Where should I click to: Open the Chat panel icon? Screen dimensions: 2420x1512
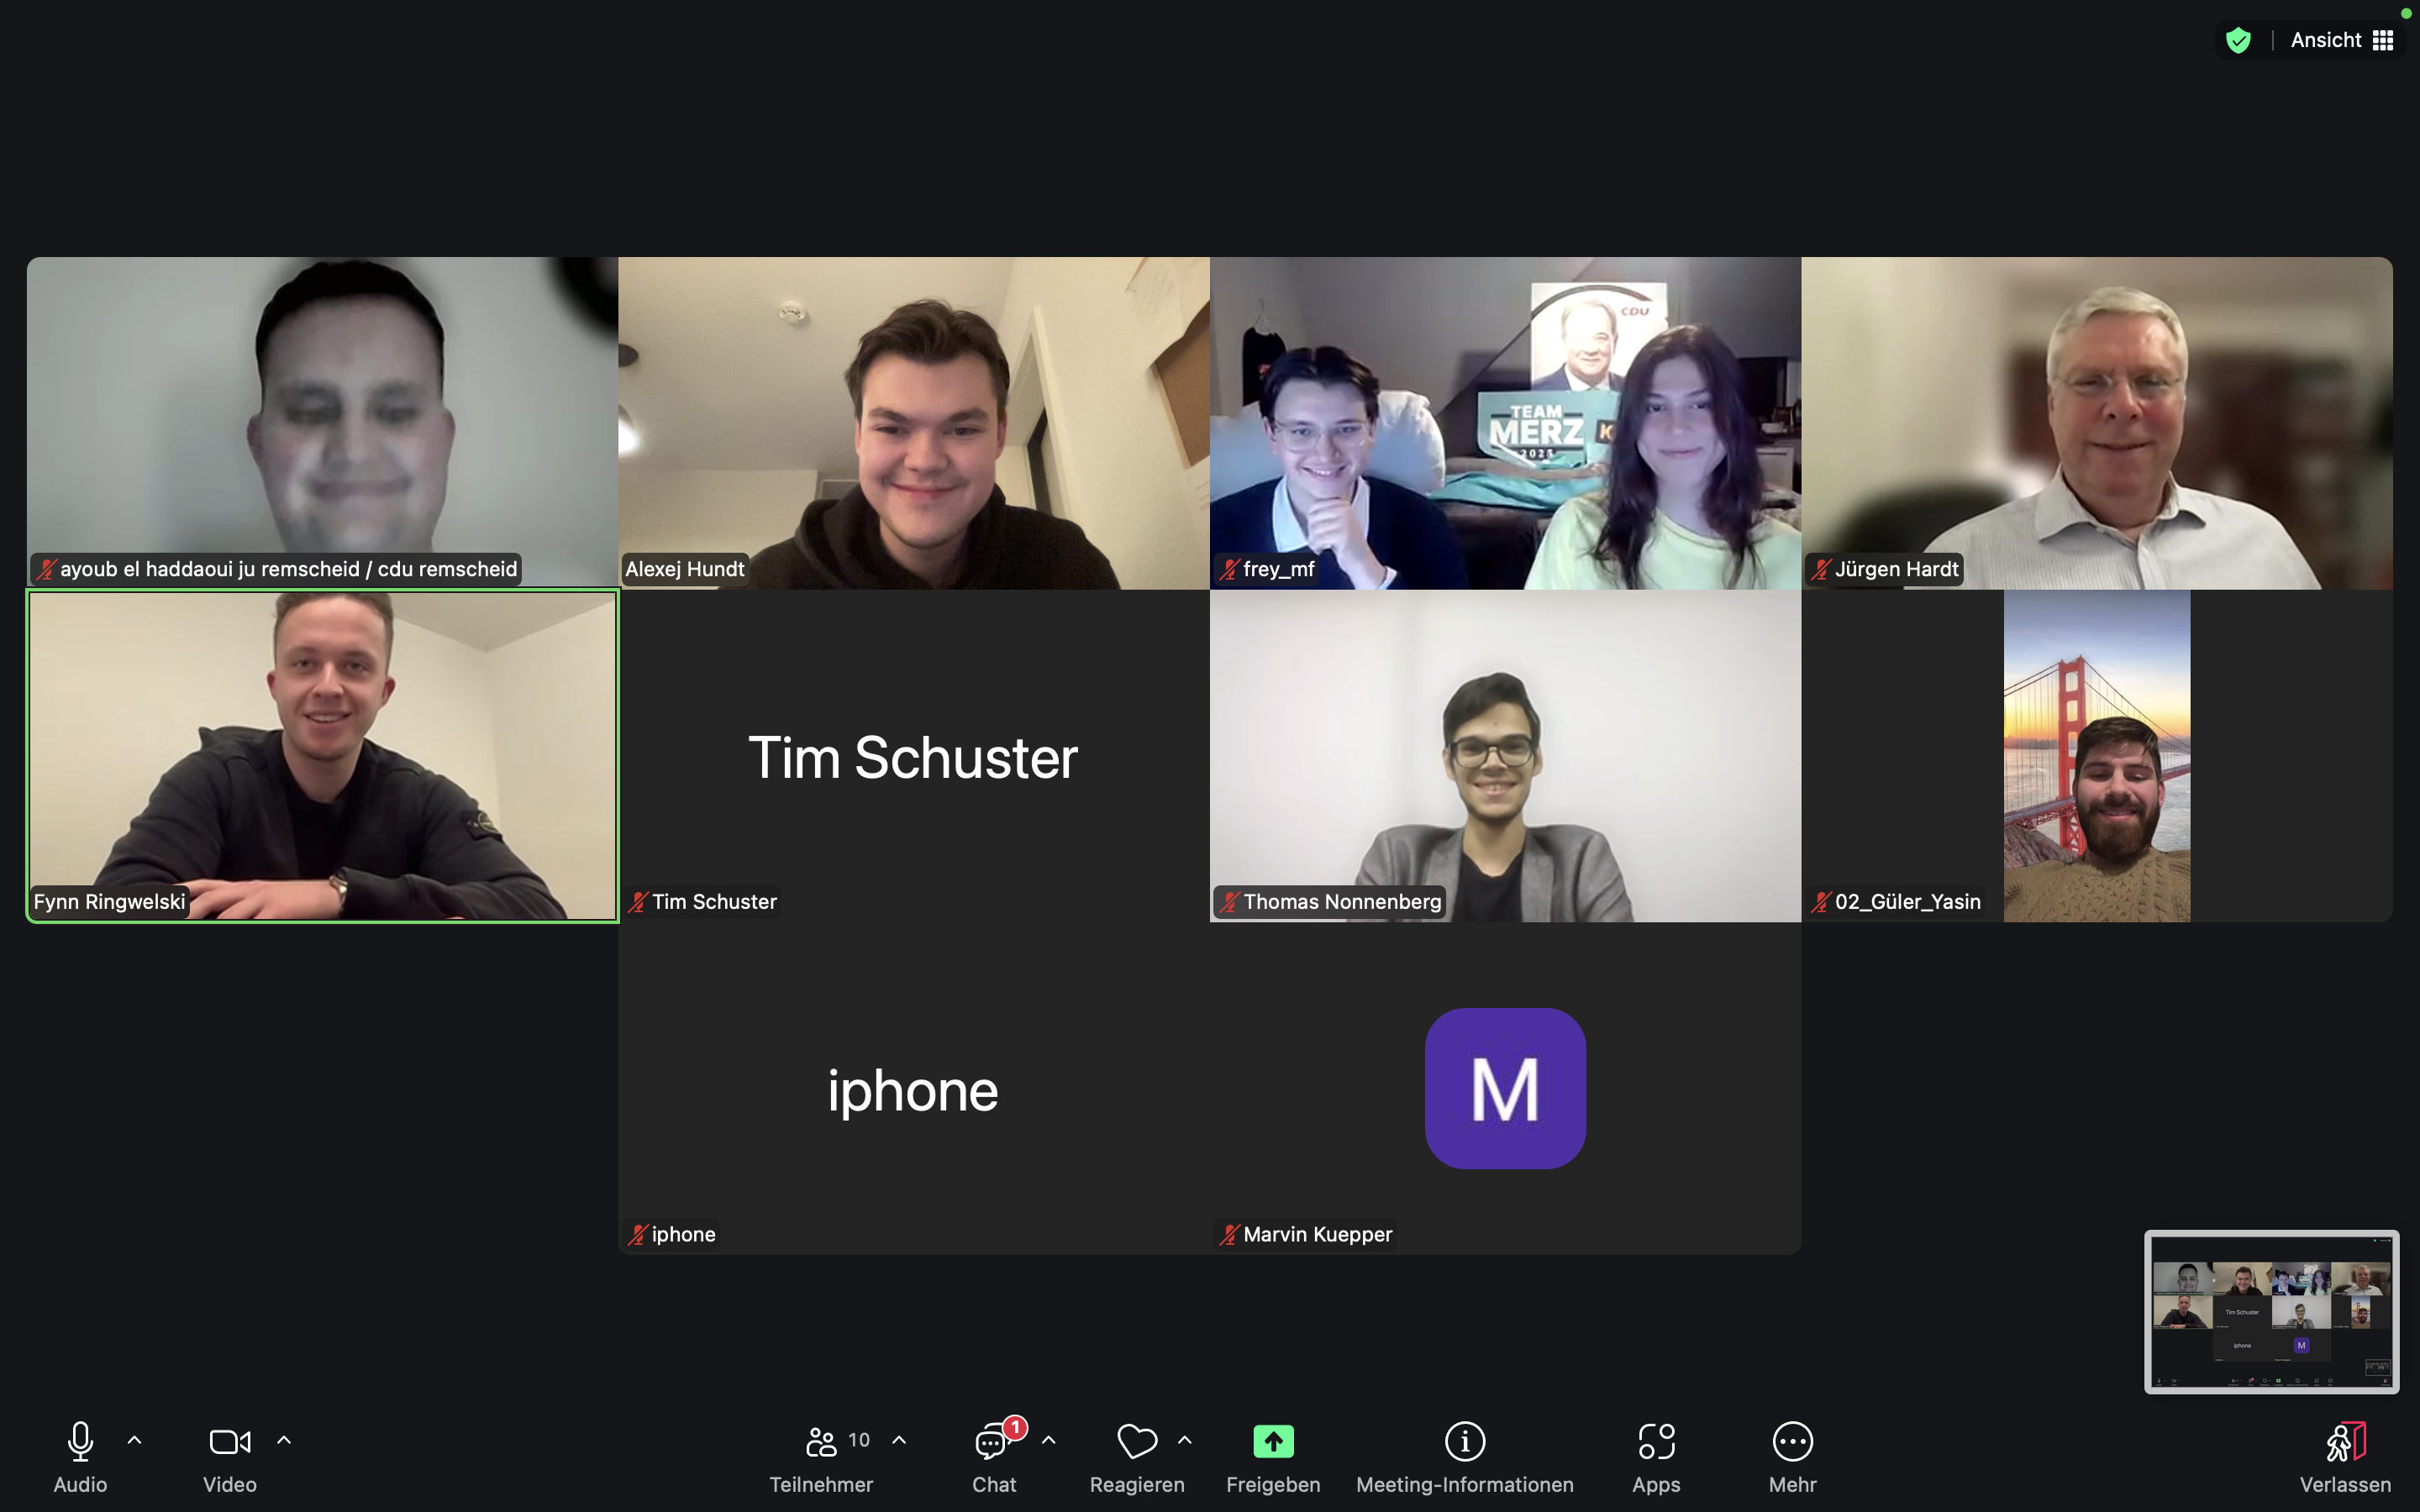[x=993, y=1441]
